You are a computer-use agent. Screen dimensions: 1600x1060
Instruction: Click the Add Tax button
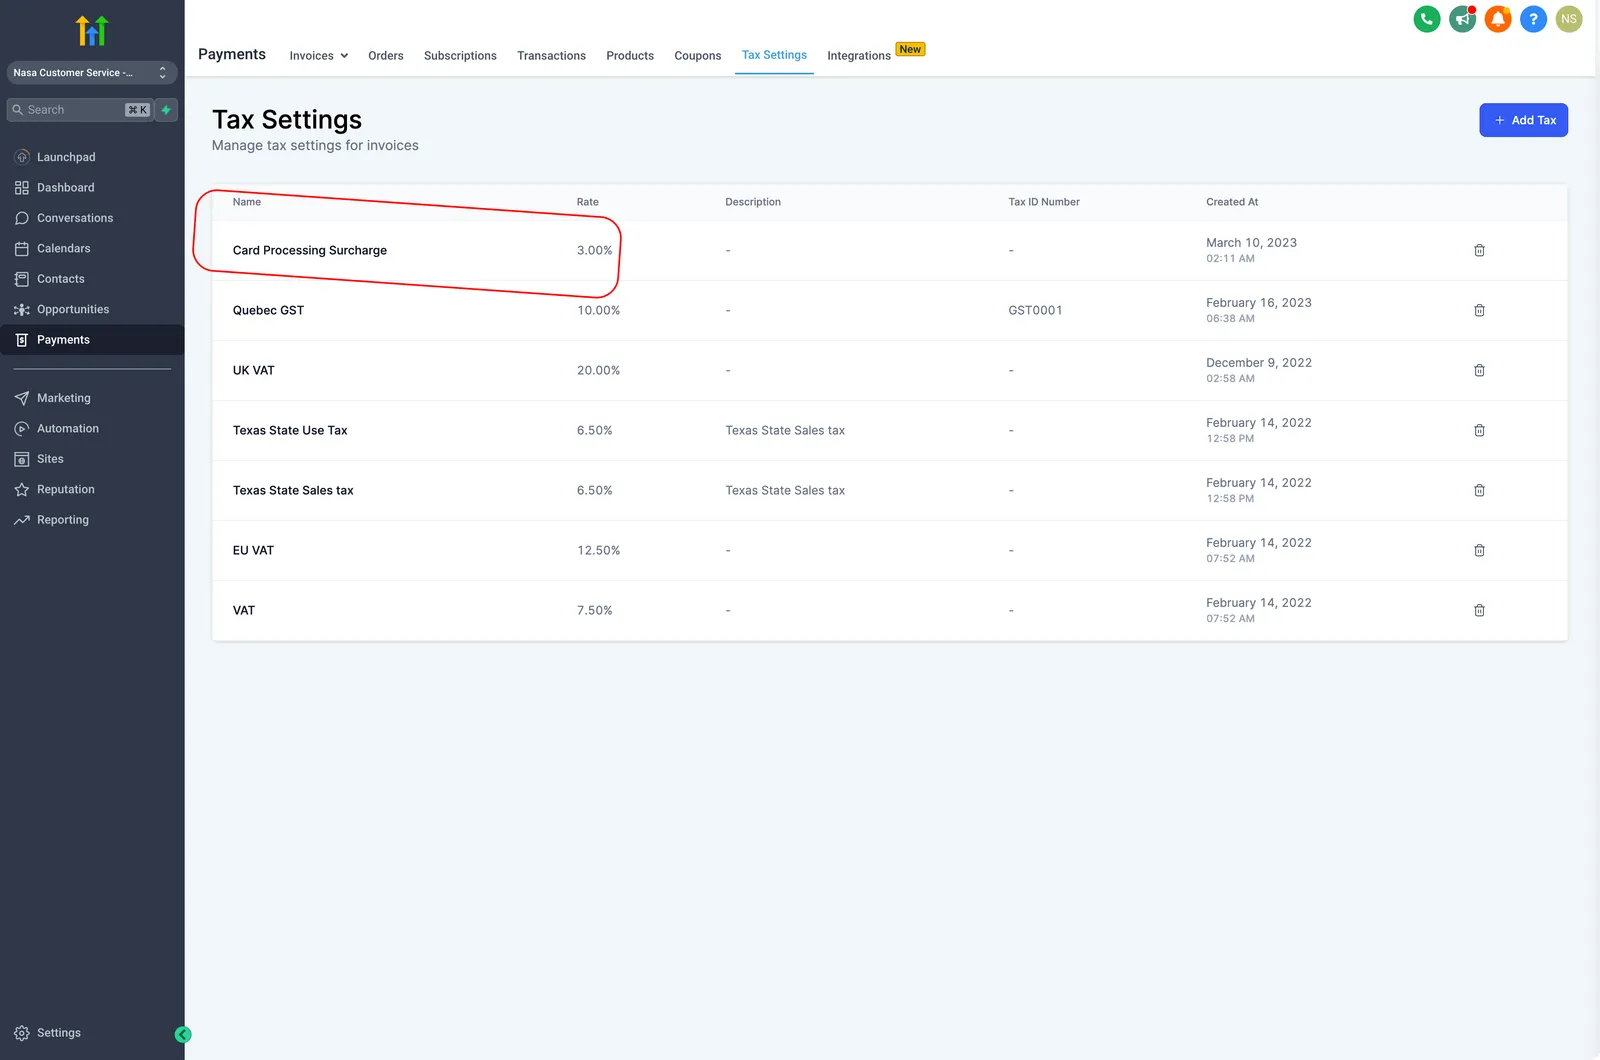click(1523, 120)
